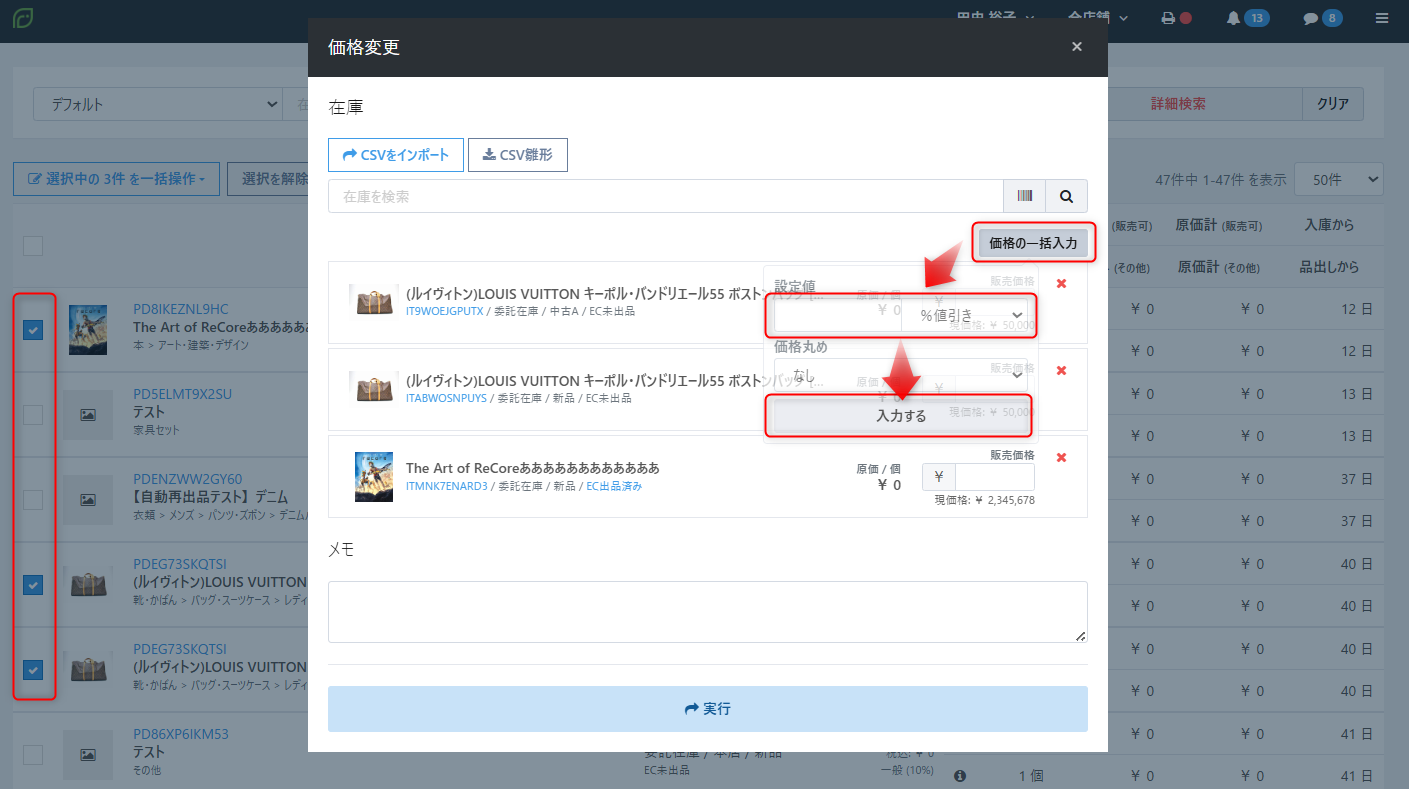Open item link ITABWOSNPUYS
Image resolution: width=1409 pixels, height=789 pixels.
click(446, 398)
